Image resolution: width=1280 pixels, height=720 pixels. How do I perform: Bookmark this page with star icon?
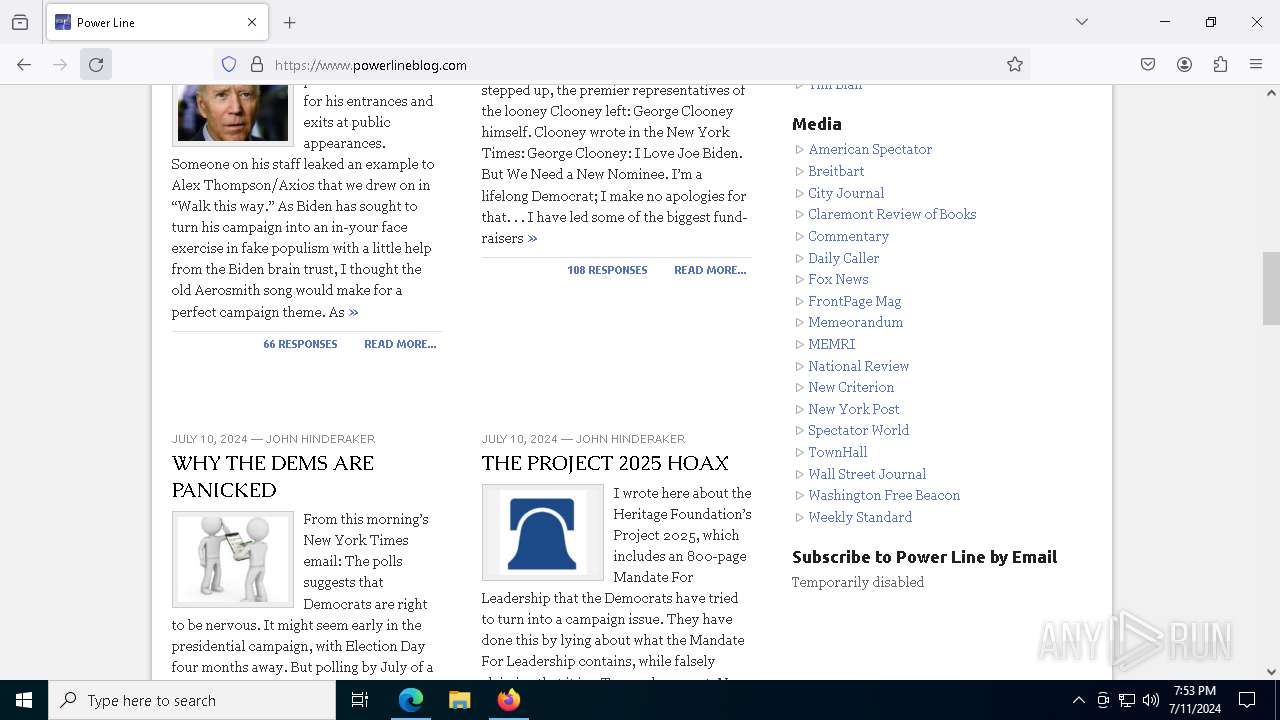[1015, 65]
